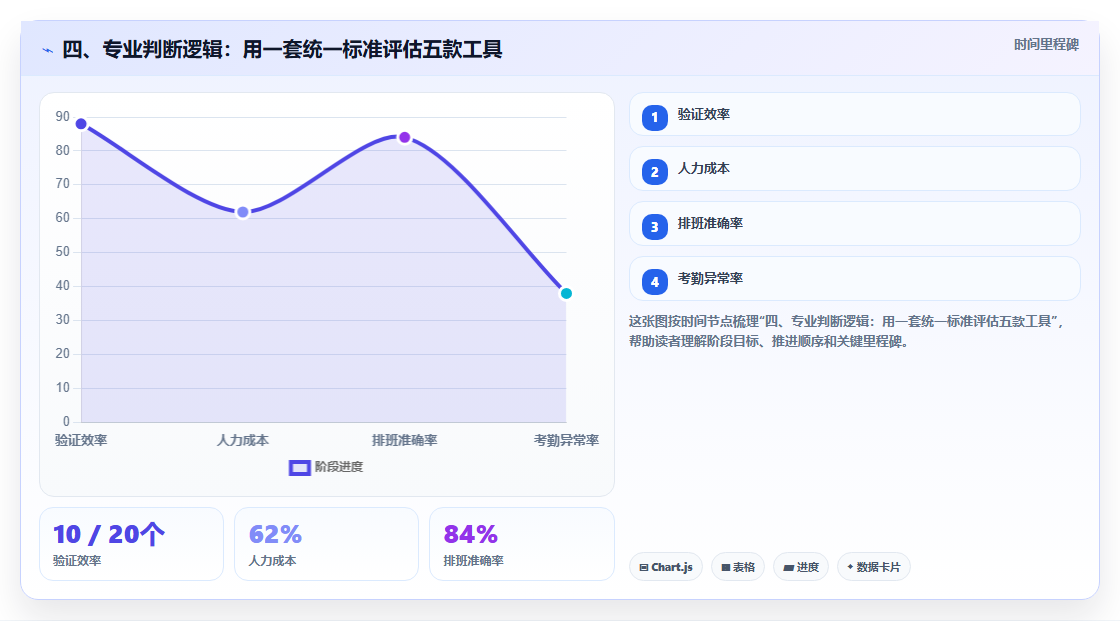Click the 时间里程碑 label in header
Viewport: 1120px width, 621px height.
(x=1046, y=44)
